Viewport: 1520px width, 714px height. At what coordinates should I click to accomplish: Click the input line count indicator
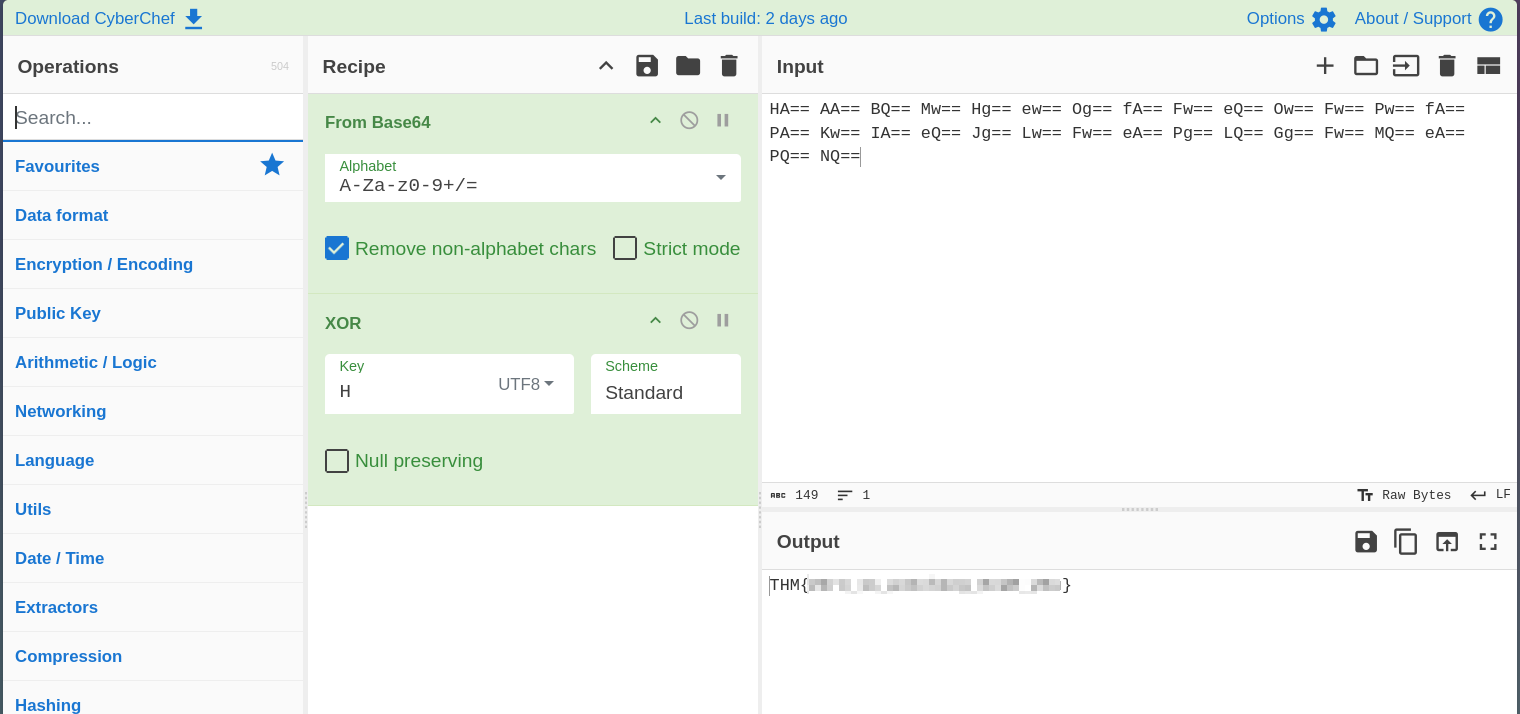[853, 495]
